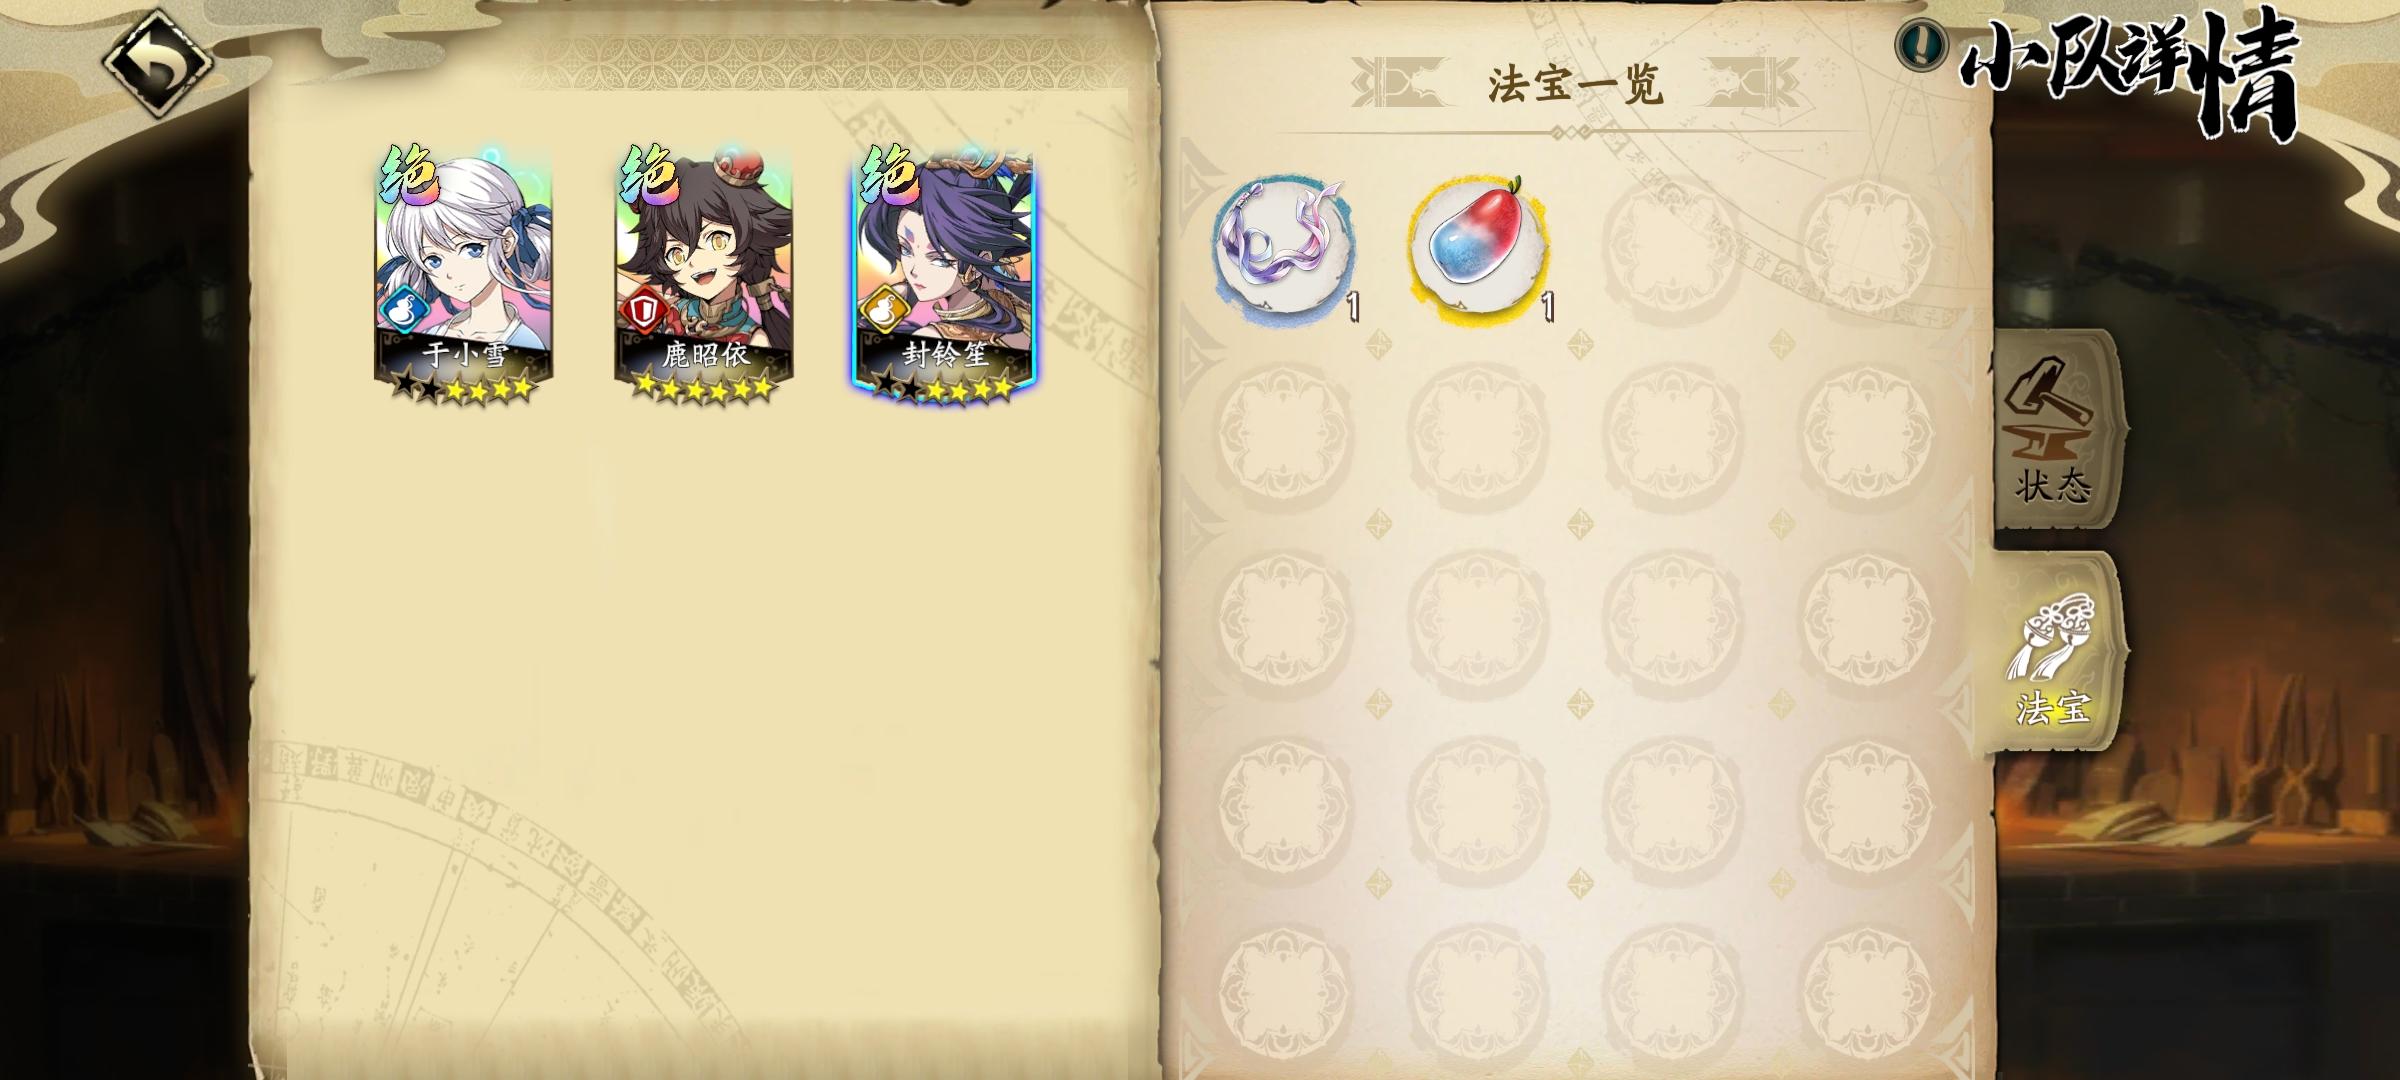Image resolution: width=2400 pixels, height=1080 pixels.
Task: Select the purple ribbon treasure item
Action: click(x=1285, y=247)
